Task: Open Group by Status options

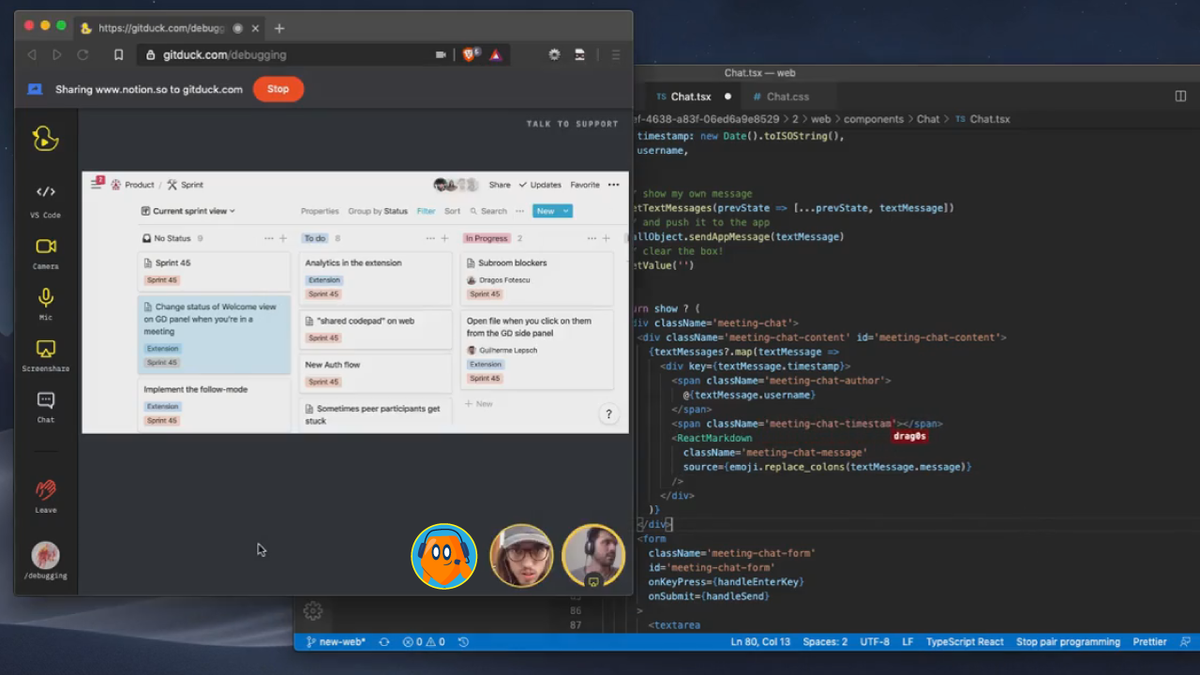Action: (378, 211)
